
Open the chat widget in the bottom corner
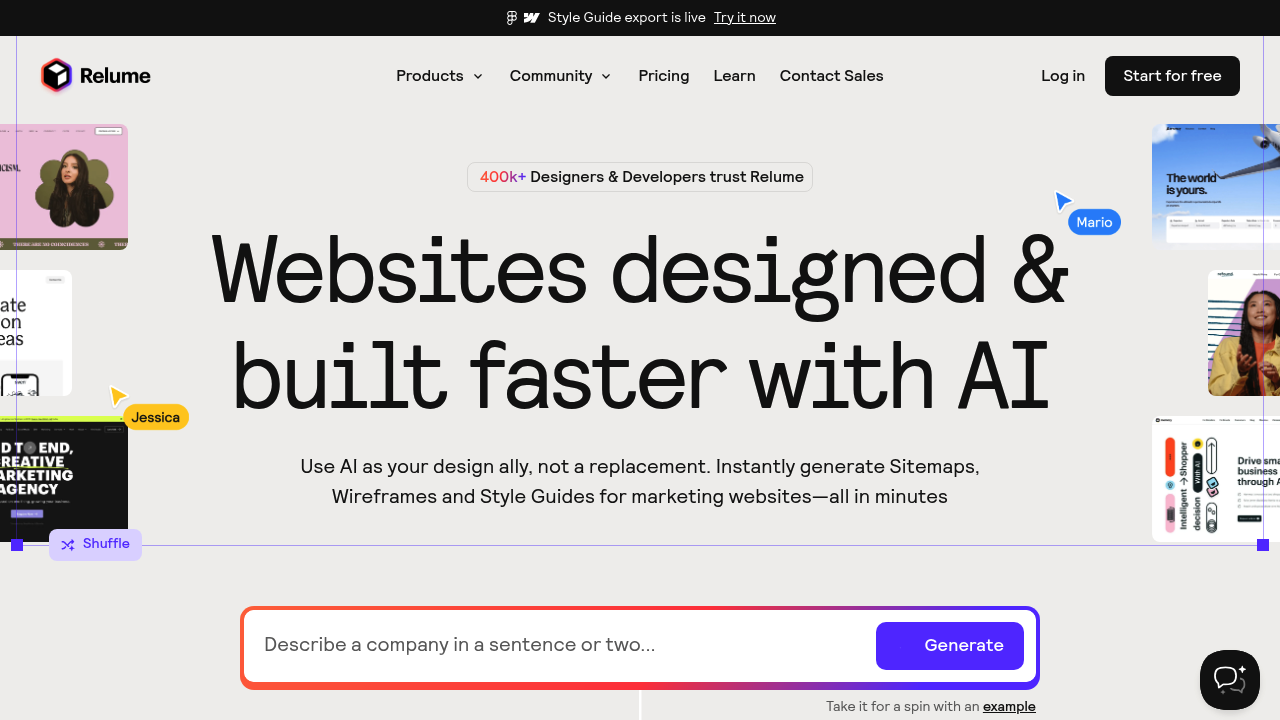pyautogui.click(x=1229, y=679)
